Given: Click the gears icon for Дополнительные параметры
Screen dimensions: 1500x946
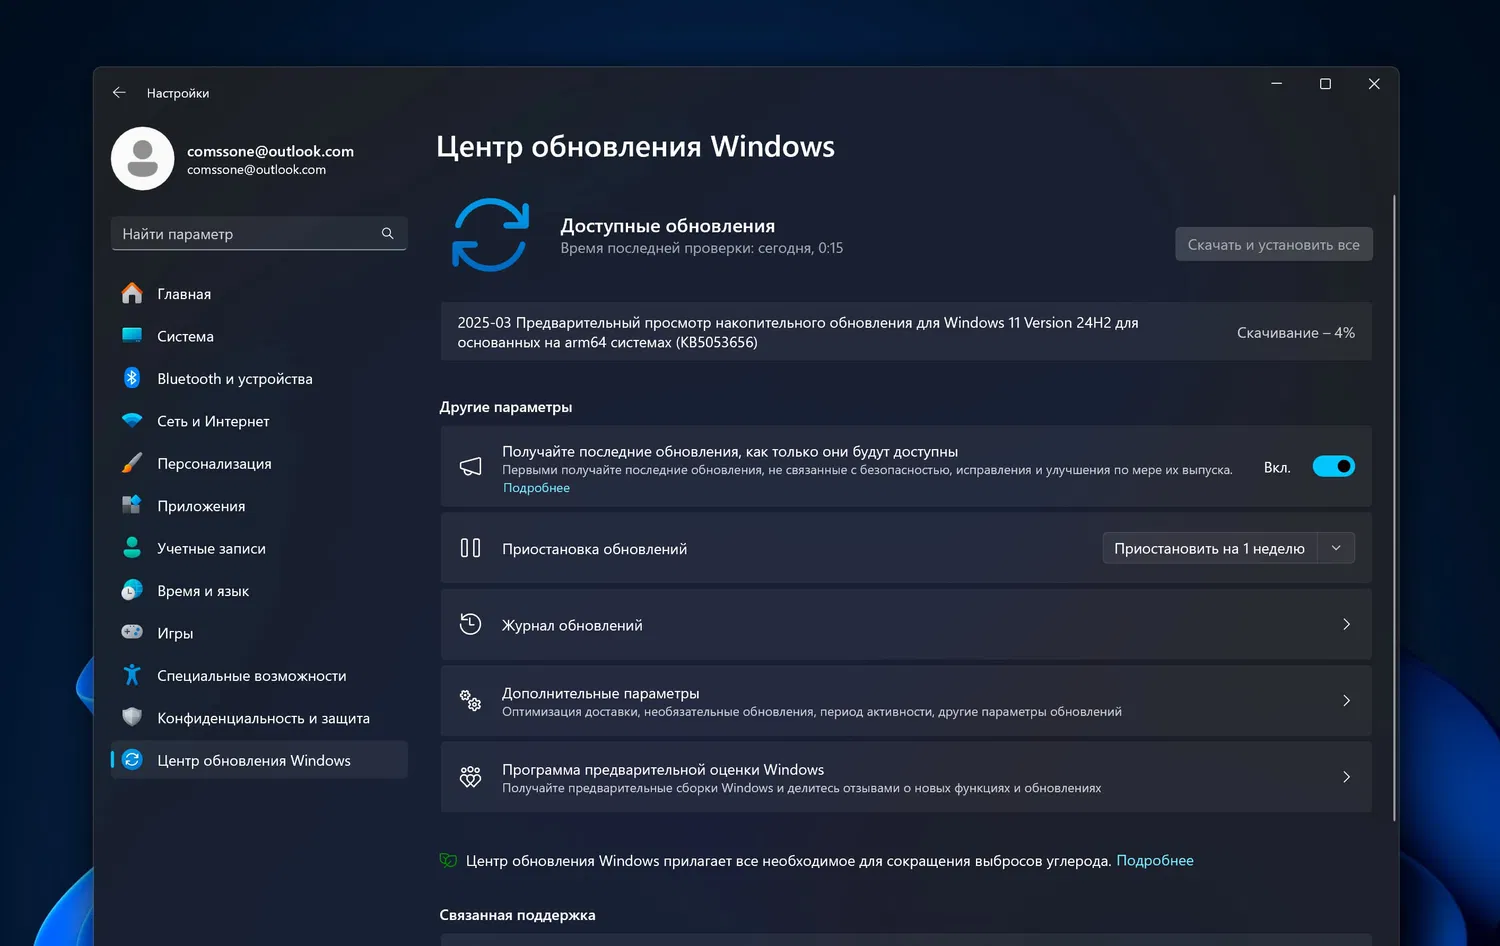Looking at the screenshot, I should pyautogui.click(x=470, y=701).
